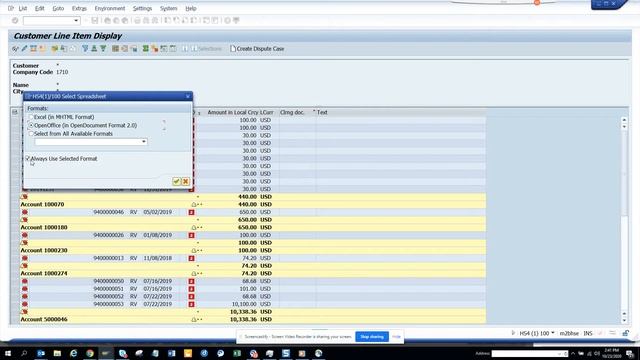Viewport: 640px width, 360px height.
Task: Click the Subtotals toolbar icon
Action: tap(154, 49)
